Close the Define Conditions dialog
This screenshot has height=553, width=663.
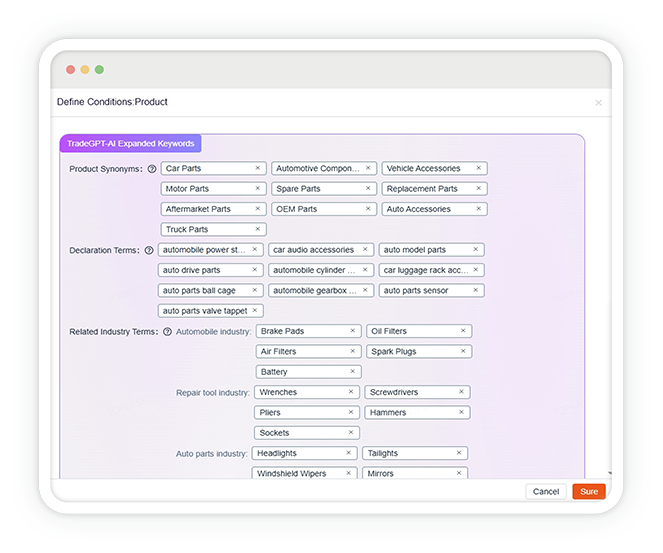[x=598, y=103]
